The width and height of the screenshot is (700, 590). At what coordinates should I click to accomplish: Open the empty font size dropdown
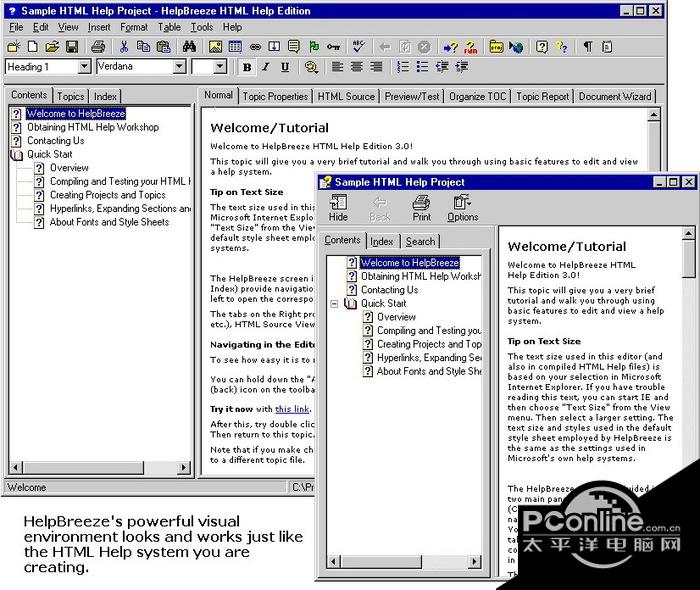click(x=220, y=67)
